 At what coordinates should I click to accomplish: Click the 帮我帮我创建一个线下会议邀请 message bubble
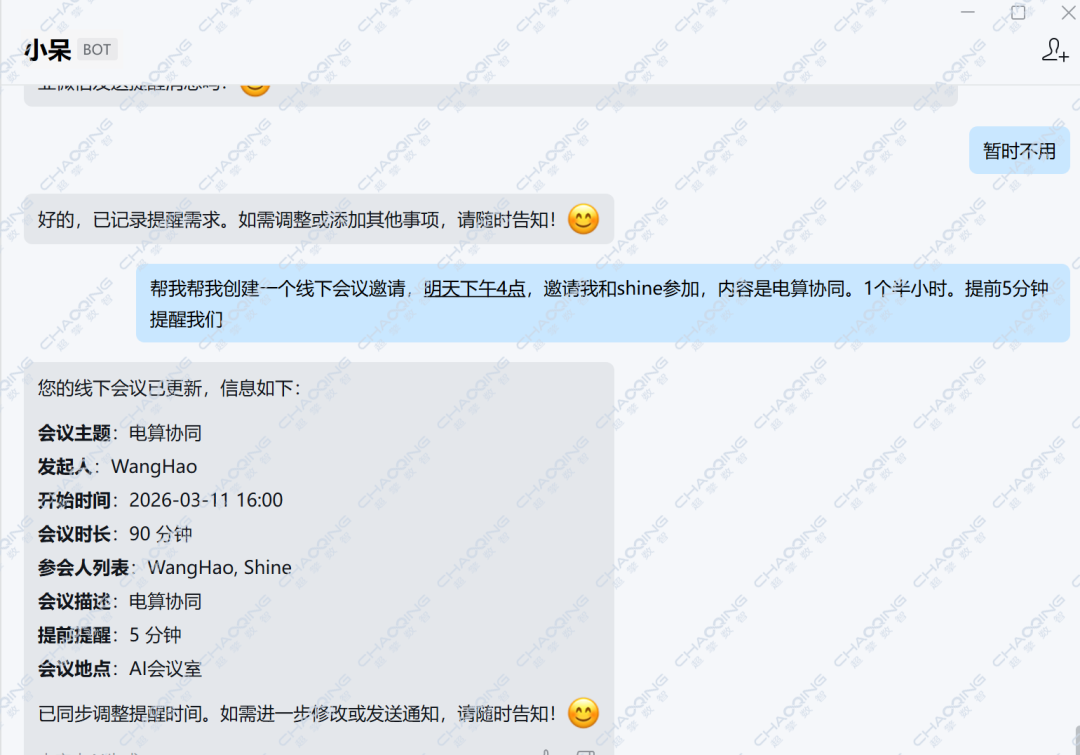(x=602, y=303)
